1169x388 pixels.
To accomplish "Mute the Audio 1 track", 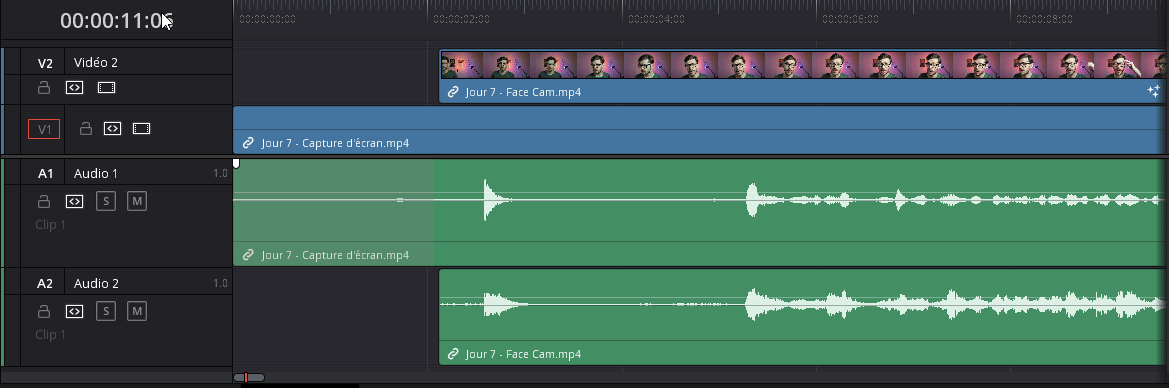I will point(136,201).
